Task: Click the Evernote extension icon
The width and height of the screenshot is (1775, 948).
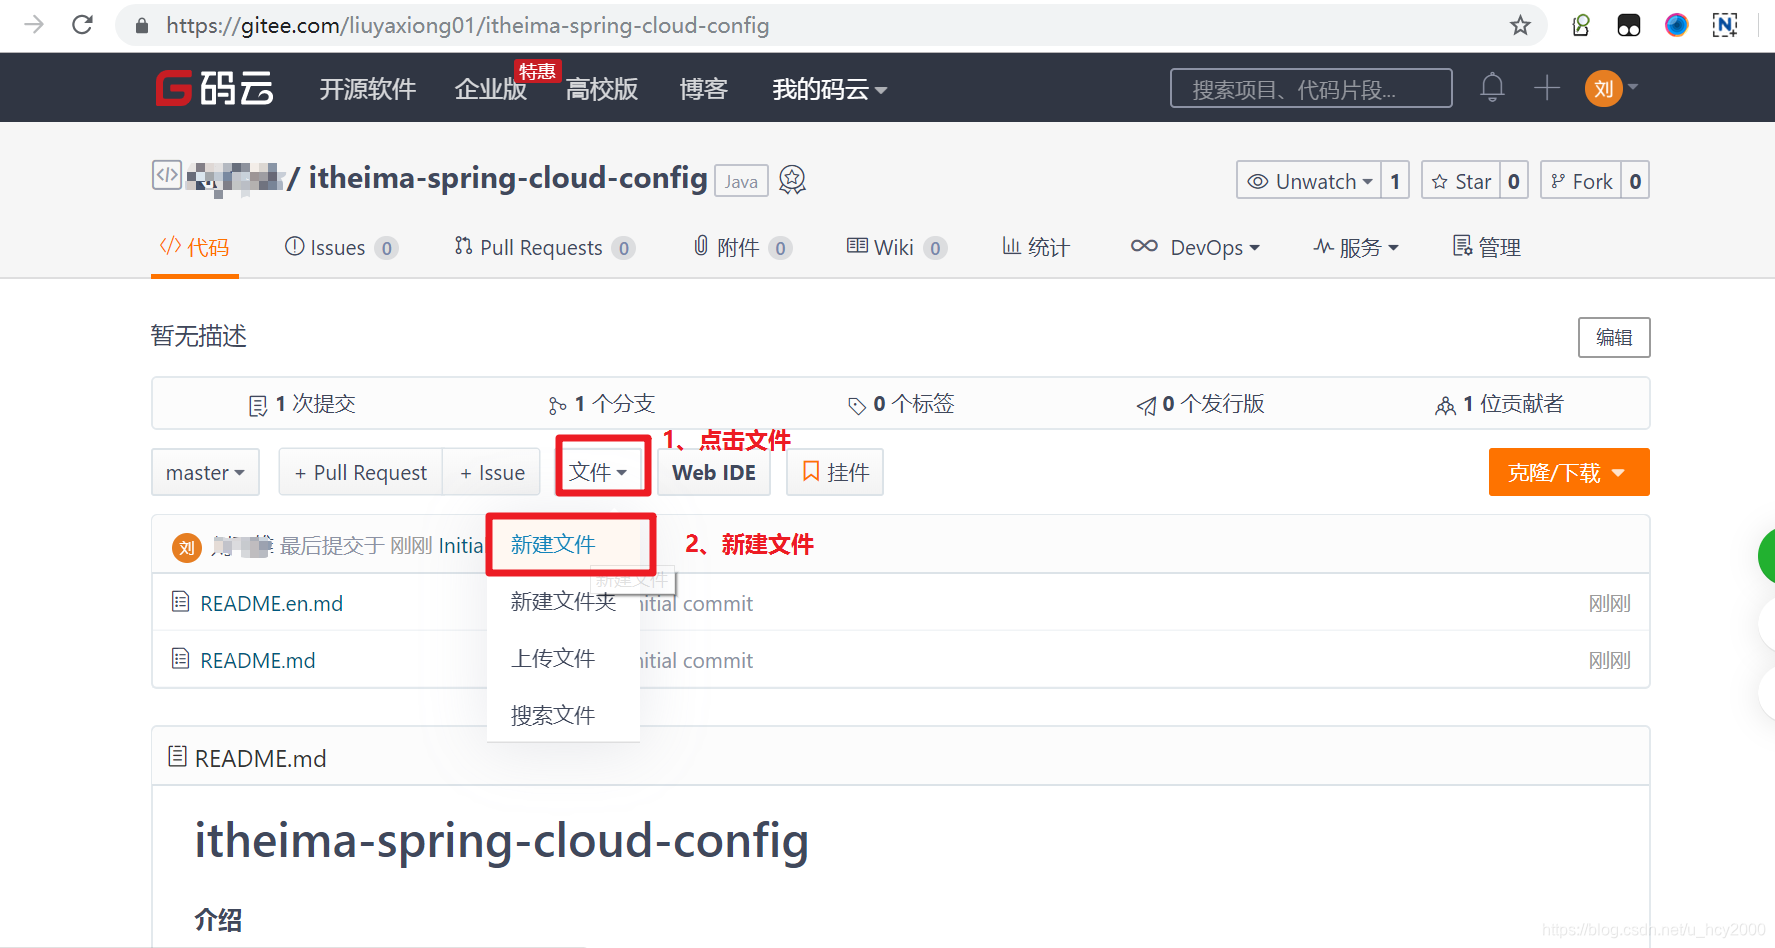Action: pos(1581,25)
